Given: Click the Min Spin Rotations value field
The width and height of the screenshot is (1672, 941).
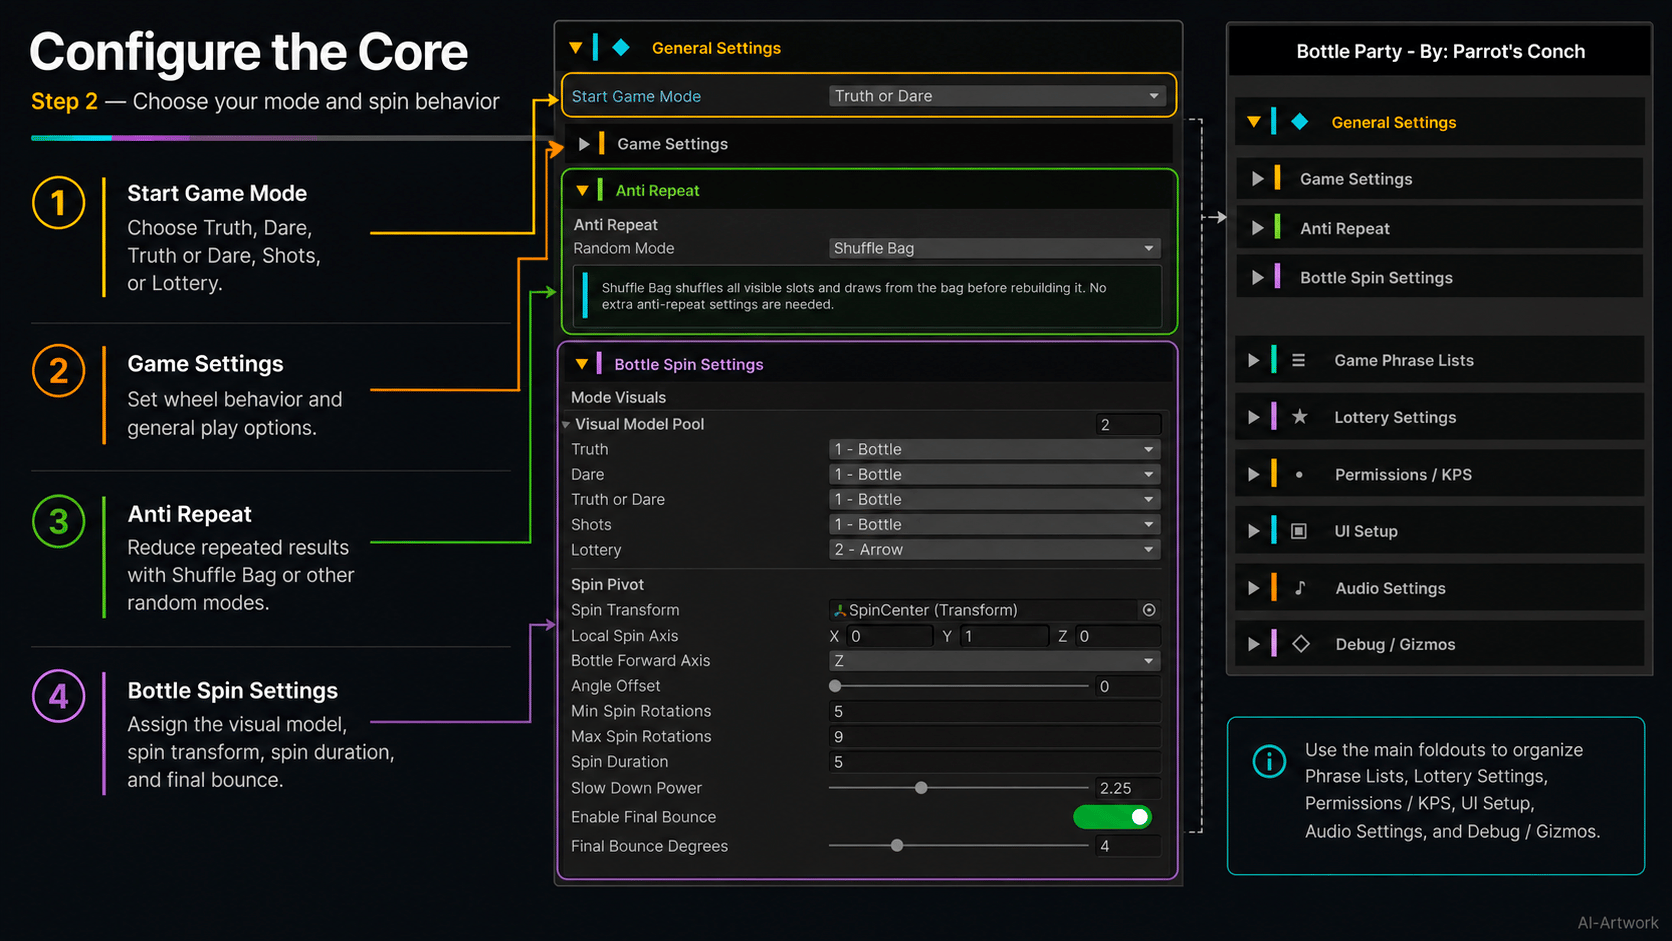Looking at the screenshot, I should point(995,712).
